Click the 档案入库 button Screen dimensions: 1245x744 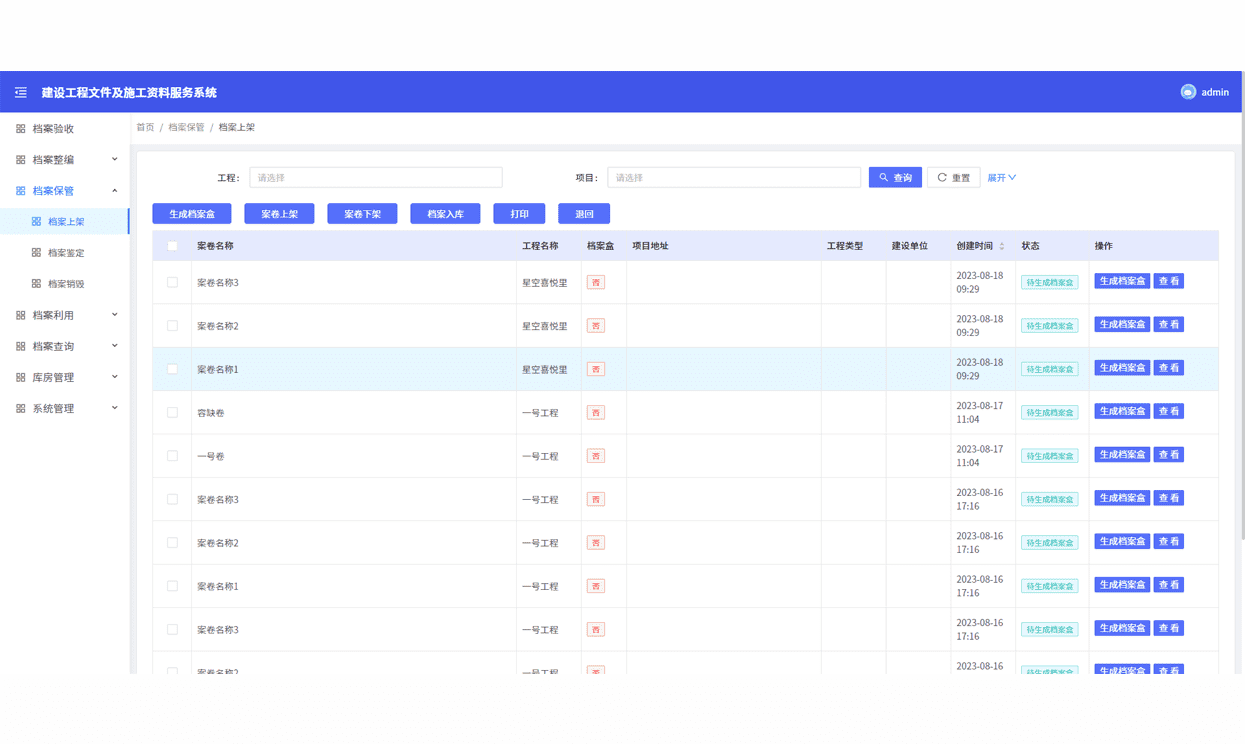pos(445,214)
